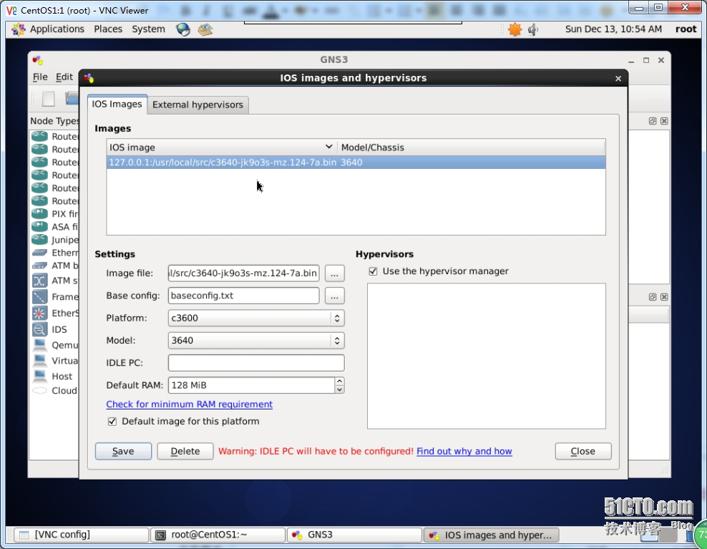Select the Host node icon

[40, 376]
